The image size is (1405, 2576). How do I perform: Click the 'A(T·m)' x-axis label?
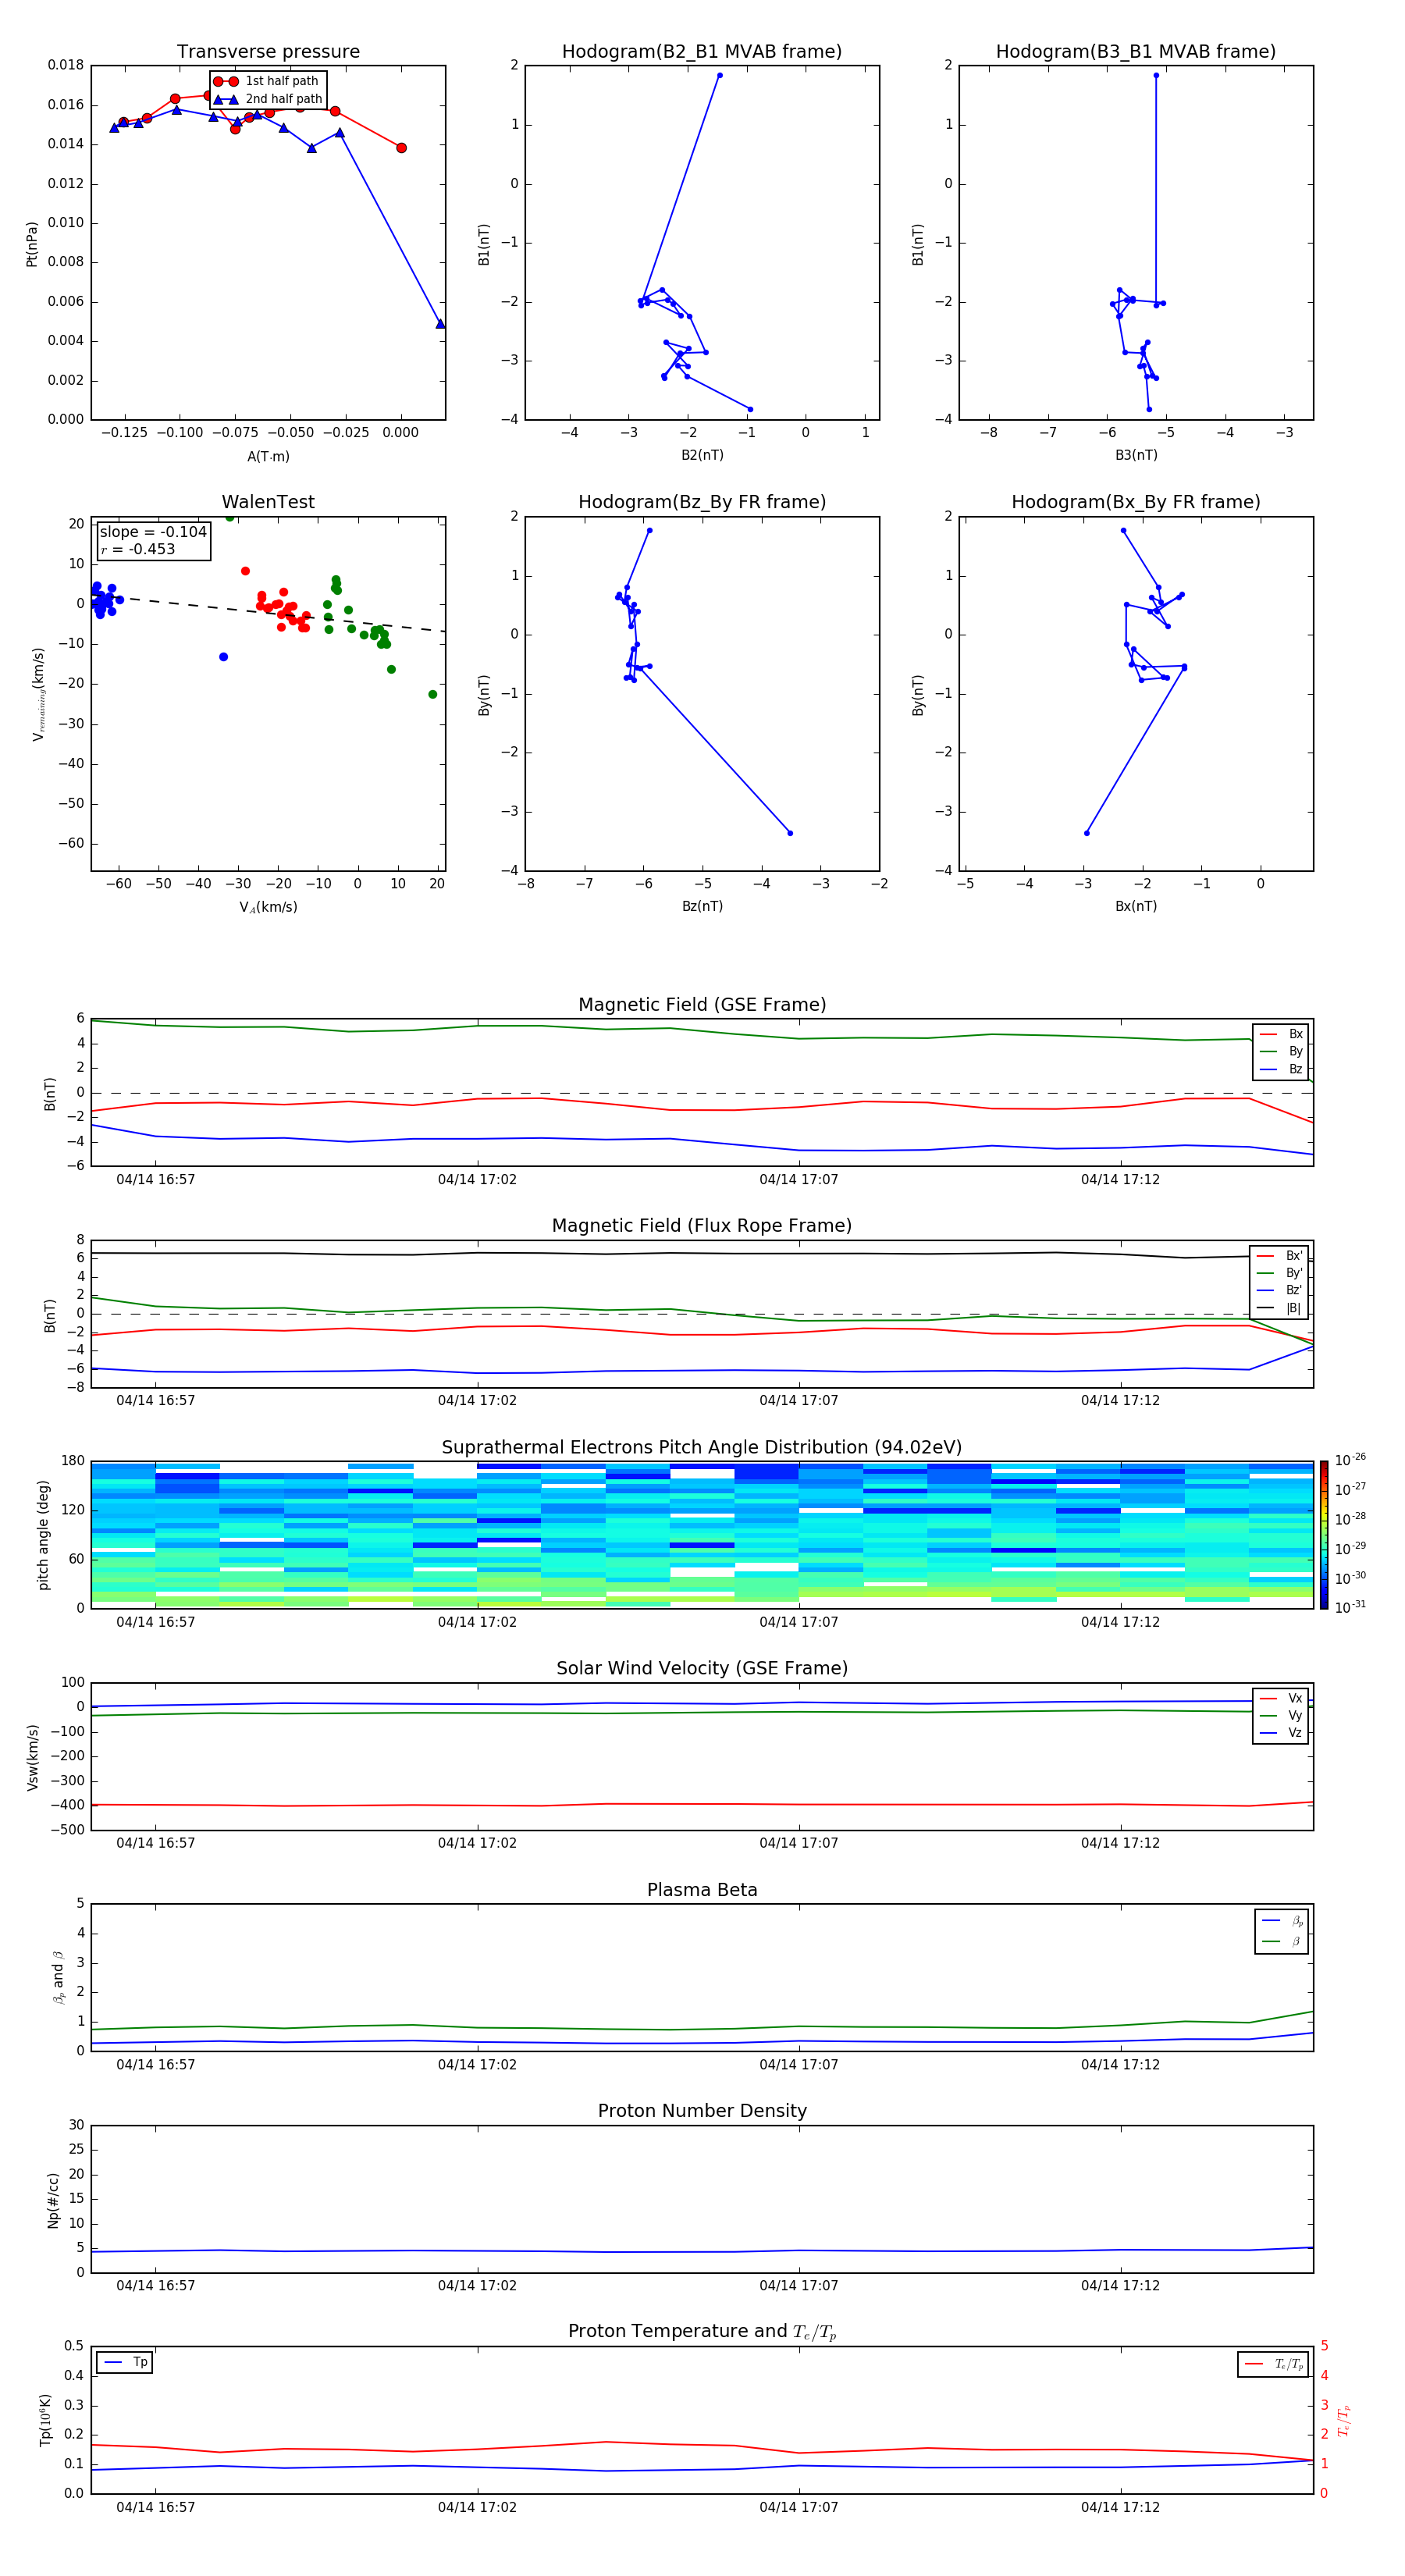click(x=268, y=457)
